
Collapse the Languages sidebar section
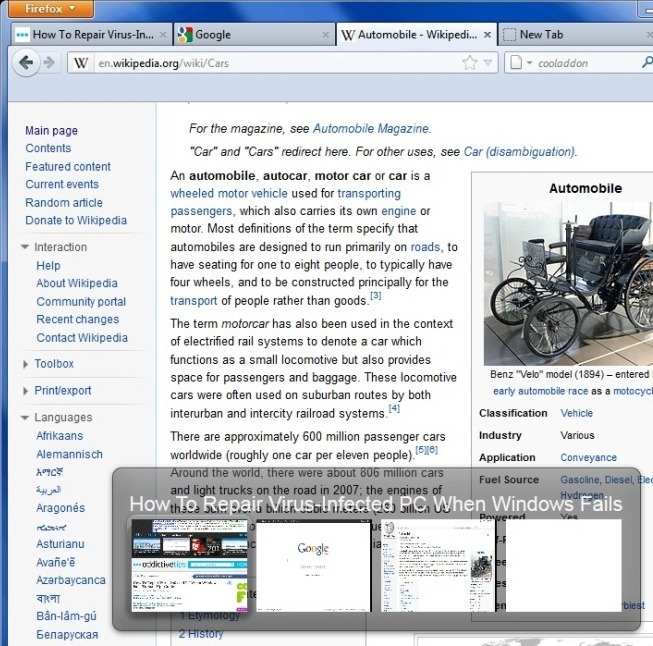[x=56, y=417]
